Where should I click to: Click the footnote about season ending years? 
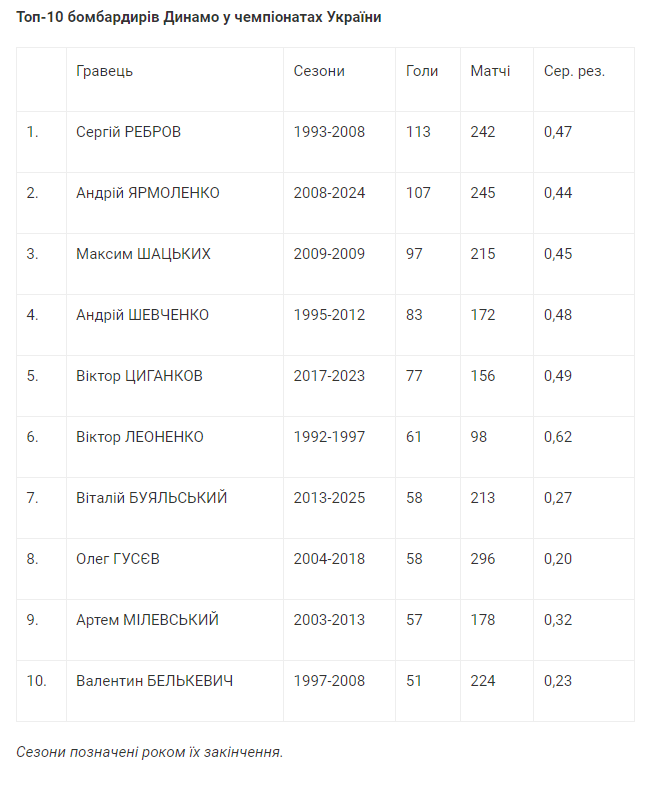150,751
